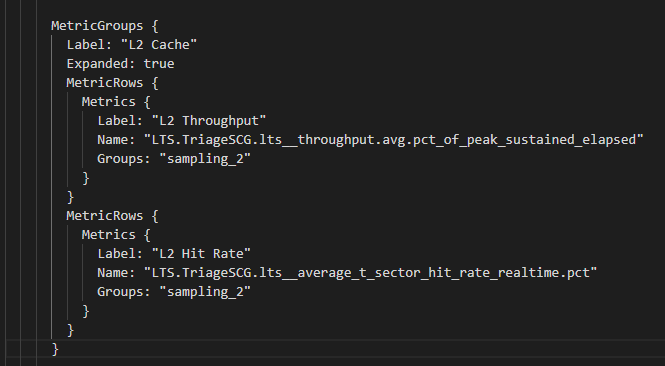The height and width of the screenshot is (366, 665).
Task: Click closing brace of second Metrics block
Action: tap(86, 310)
